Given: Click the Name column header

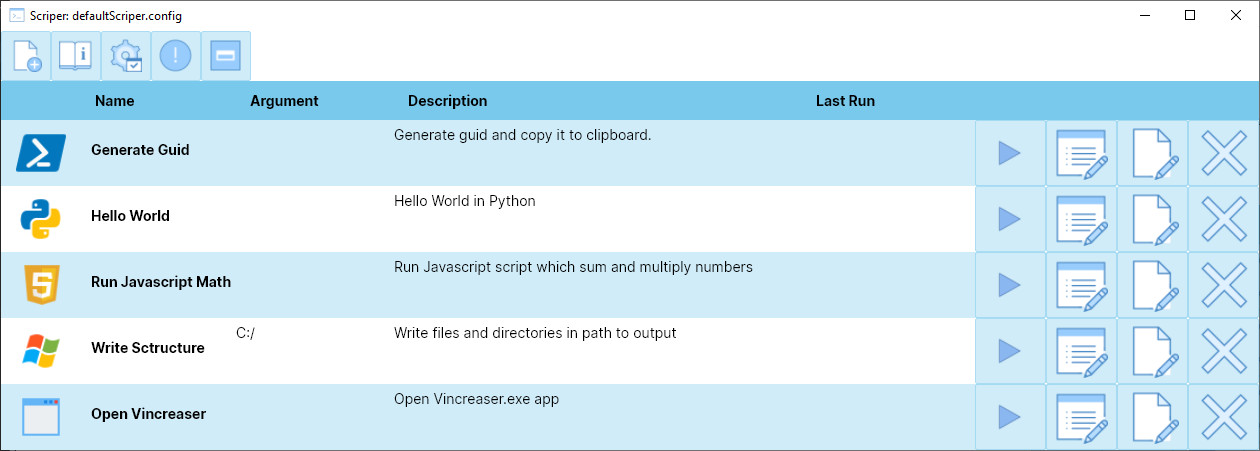Looking at the screenshot, I should (114, 101).
